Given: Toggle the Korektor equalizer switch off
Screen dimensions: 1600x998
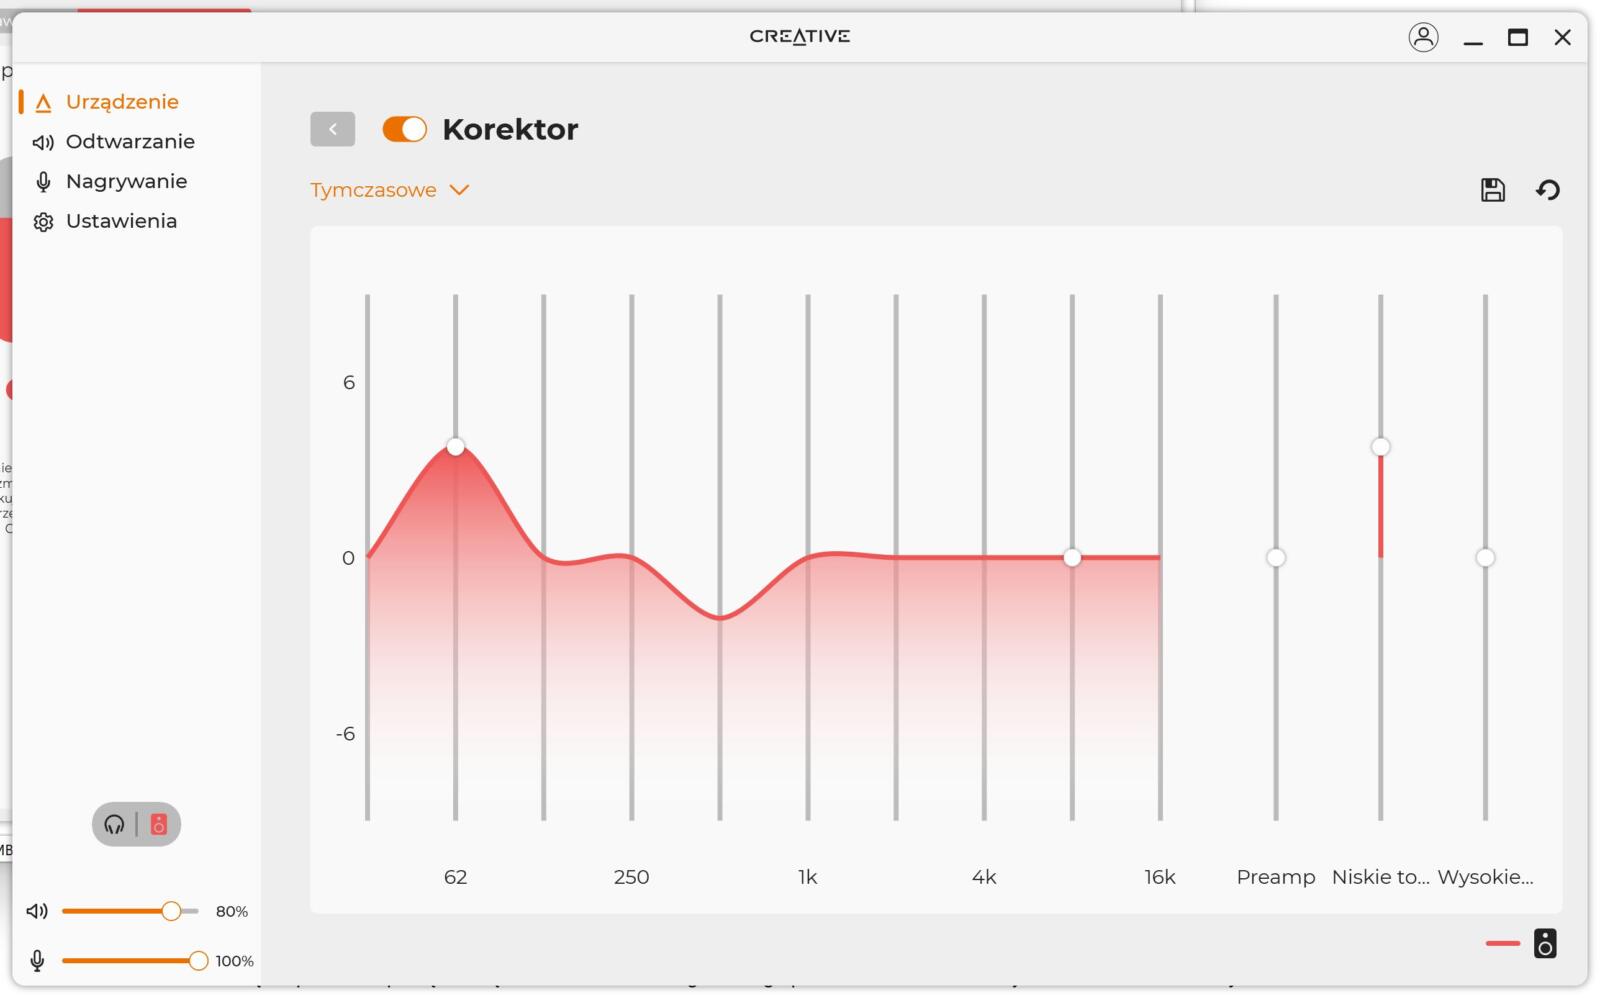Looking at the screenshot, I should tap(405, 129).
